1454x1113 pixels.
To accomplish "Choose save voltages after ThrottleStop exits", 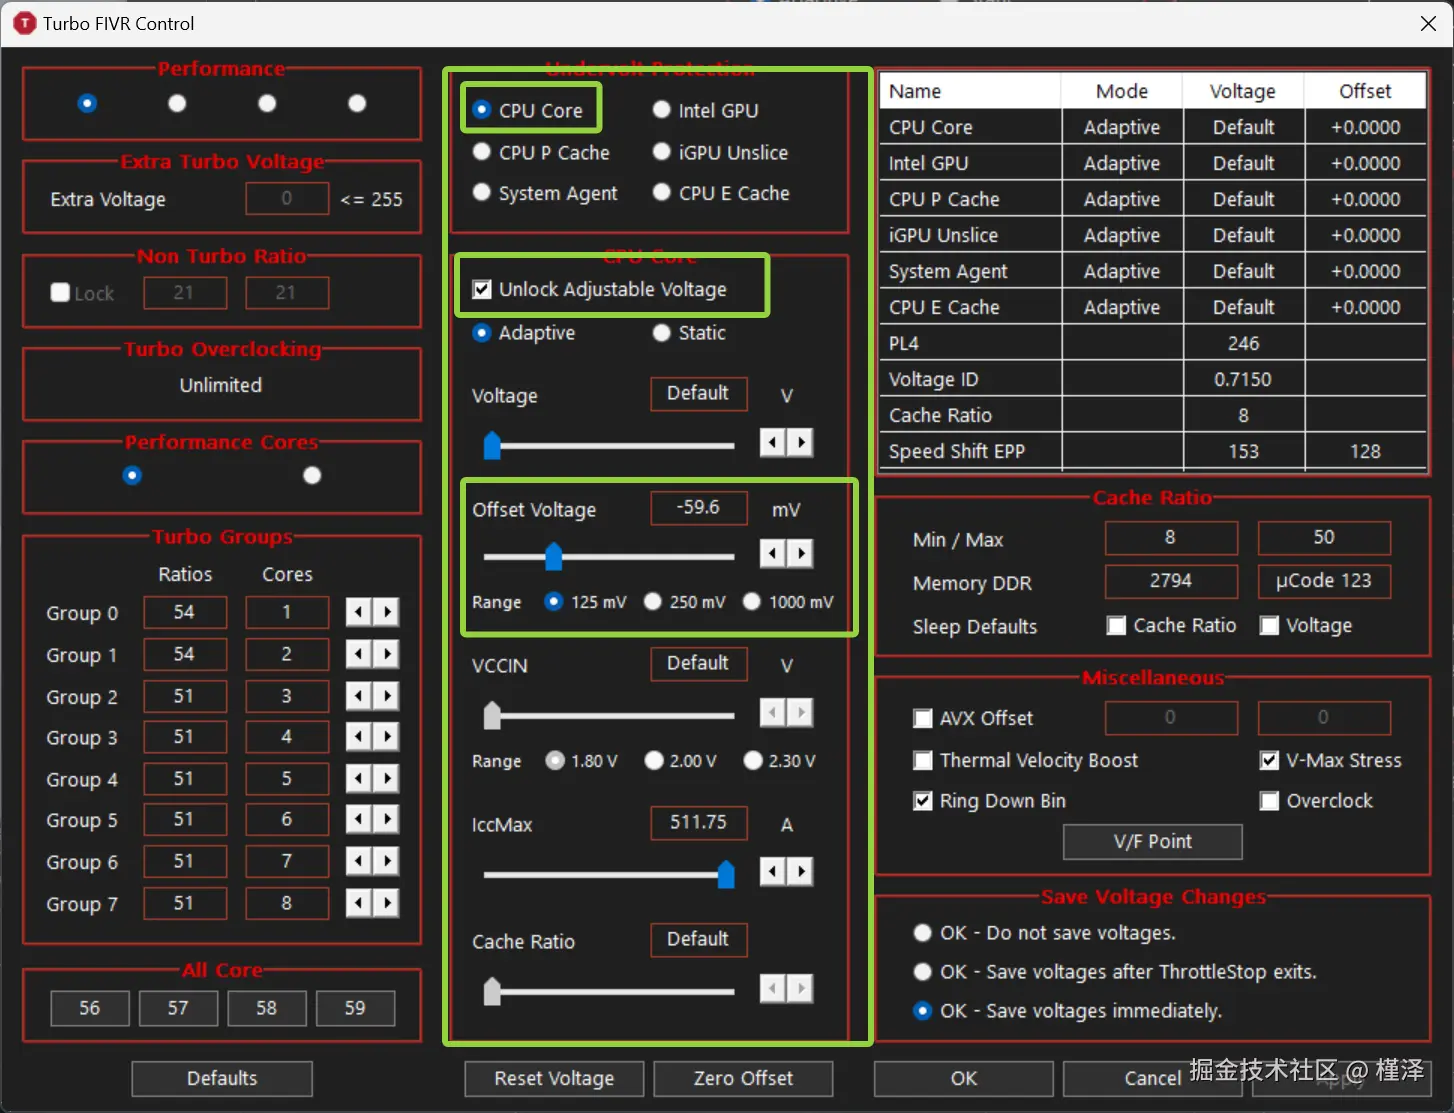I will 923,972.
